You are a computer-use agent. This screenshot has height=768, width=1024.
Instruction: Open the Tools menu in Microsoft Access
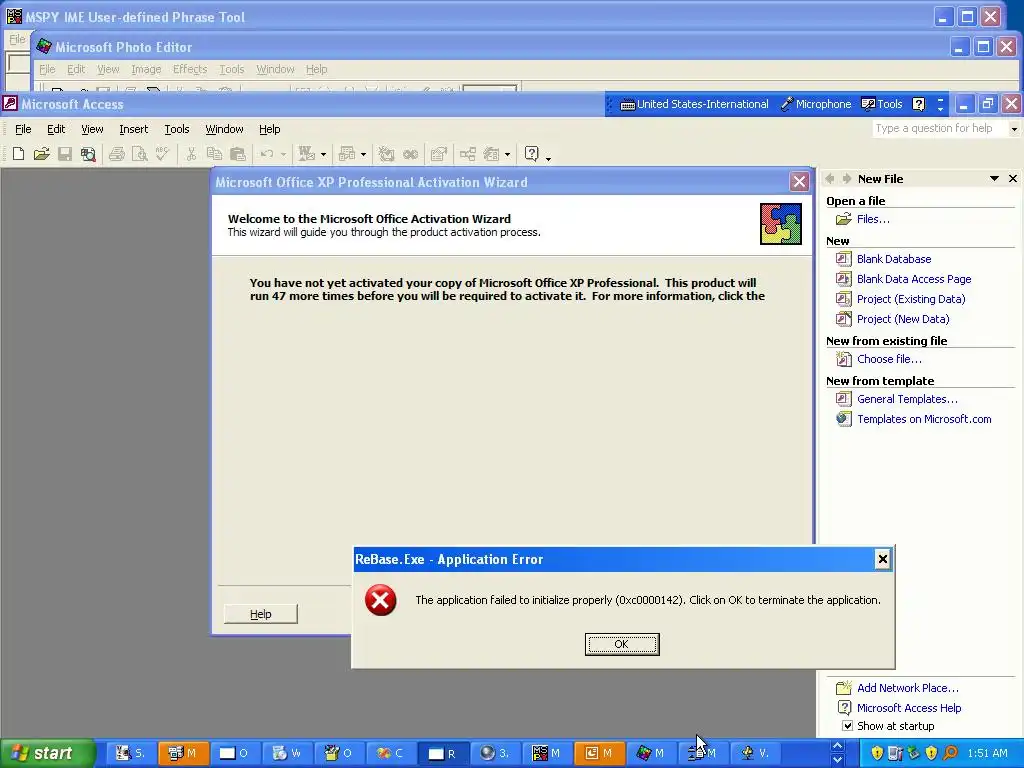tap(176, 129)
